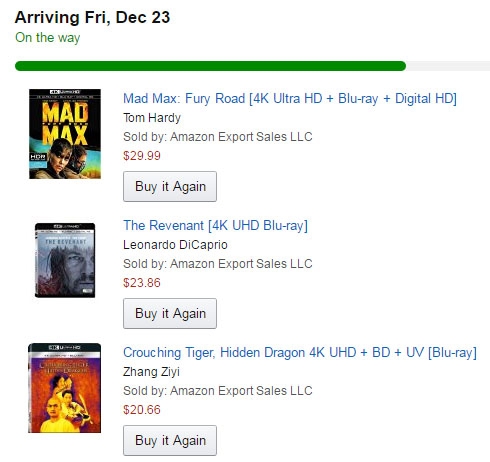The width and height of the screenshot is (490, 462).
Task: Click the $20.66 price for Crouching Tiger
Action: click(x=142, y=410)
